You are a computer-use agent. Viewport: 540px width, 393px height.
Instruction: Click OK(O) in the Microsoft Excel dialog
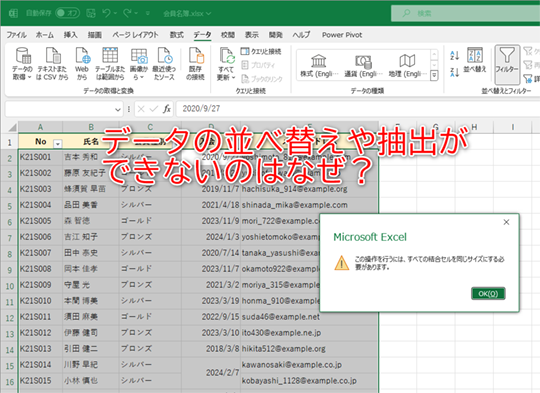[x=488, y=293]
